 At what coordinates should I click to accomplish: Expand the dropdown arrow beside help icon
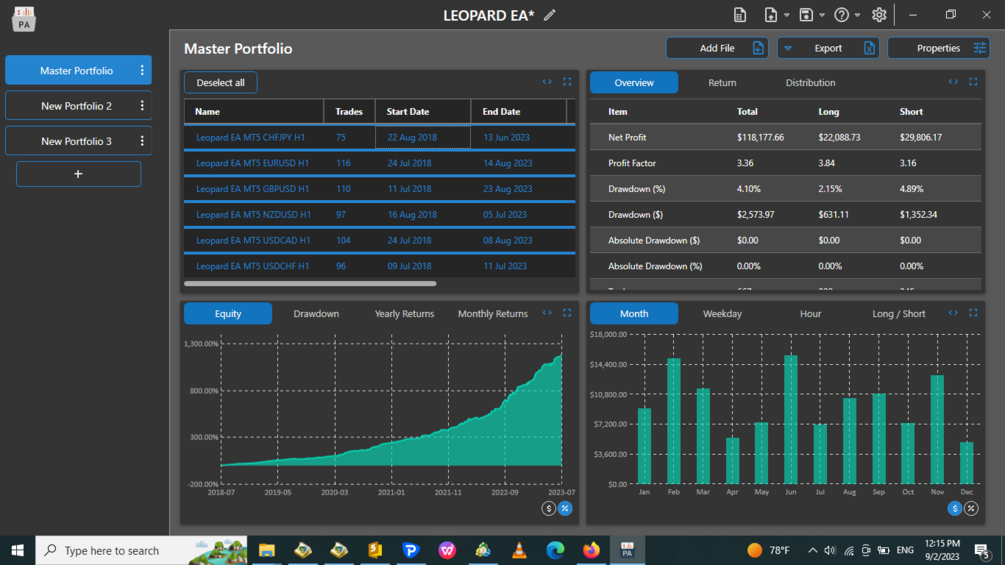pyautogui.click(x=858, y=15)
